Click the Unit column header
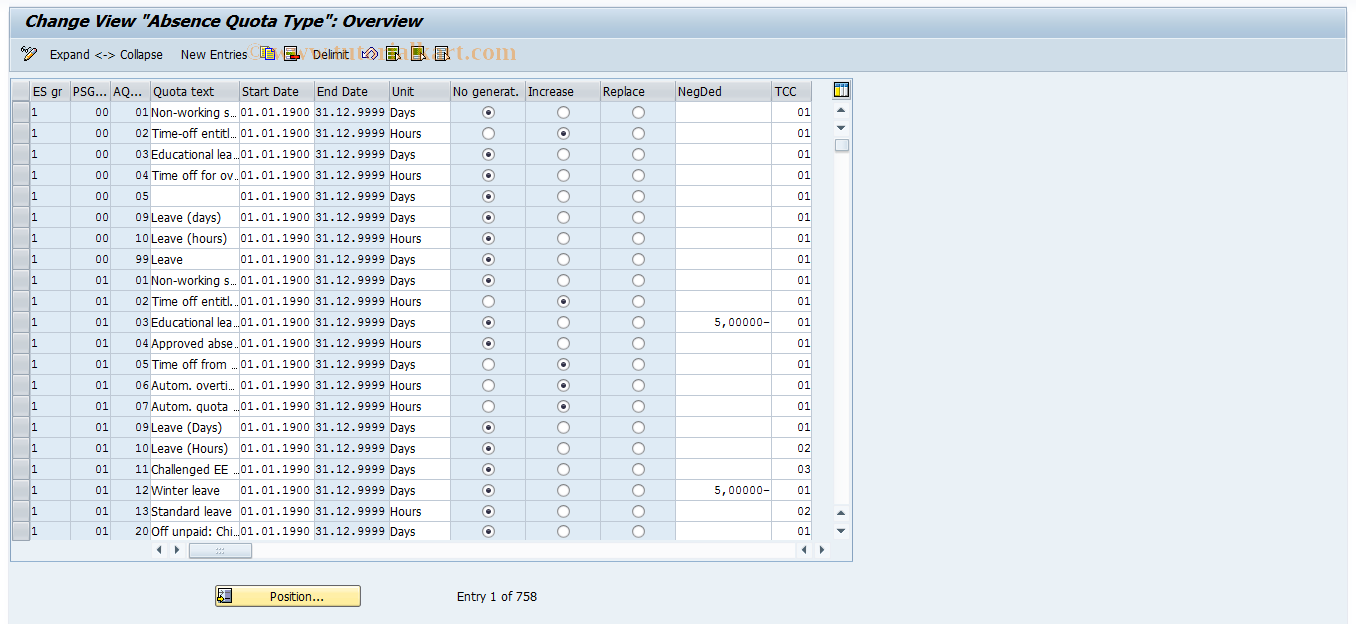The width and height of the screenshot is (1356, 624). coord(420,91)
